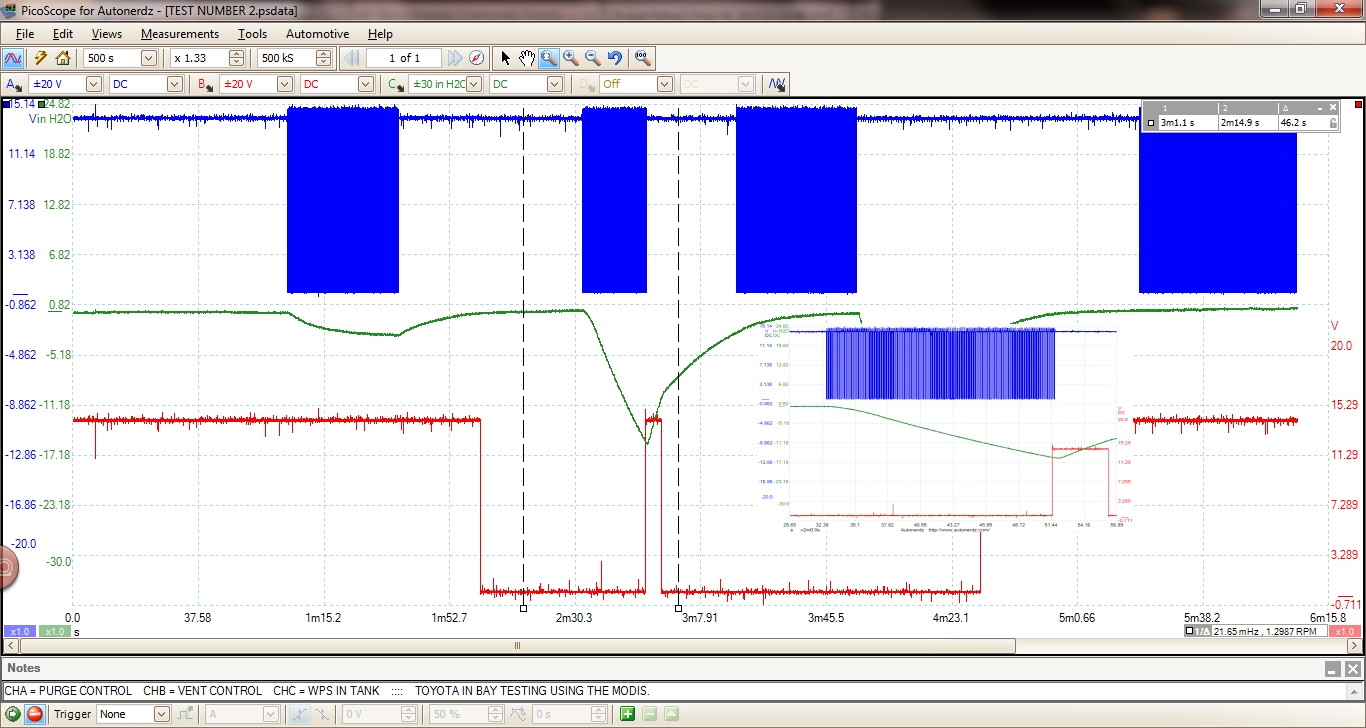Minimize the ruler legend box
The width and height of the screenshot is (1366, 728).
pyautogui.click(x=1319, y=108)
